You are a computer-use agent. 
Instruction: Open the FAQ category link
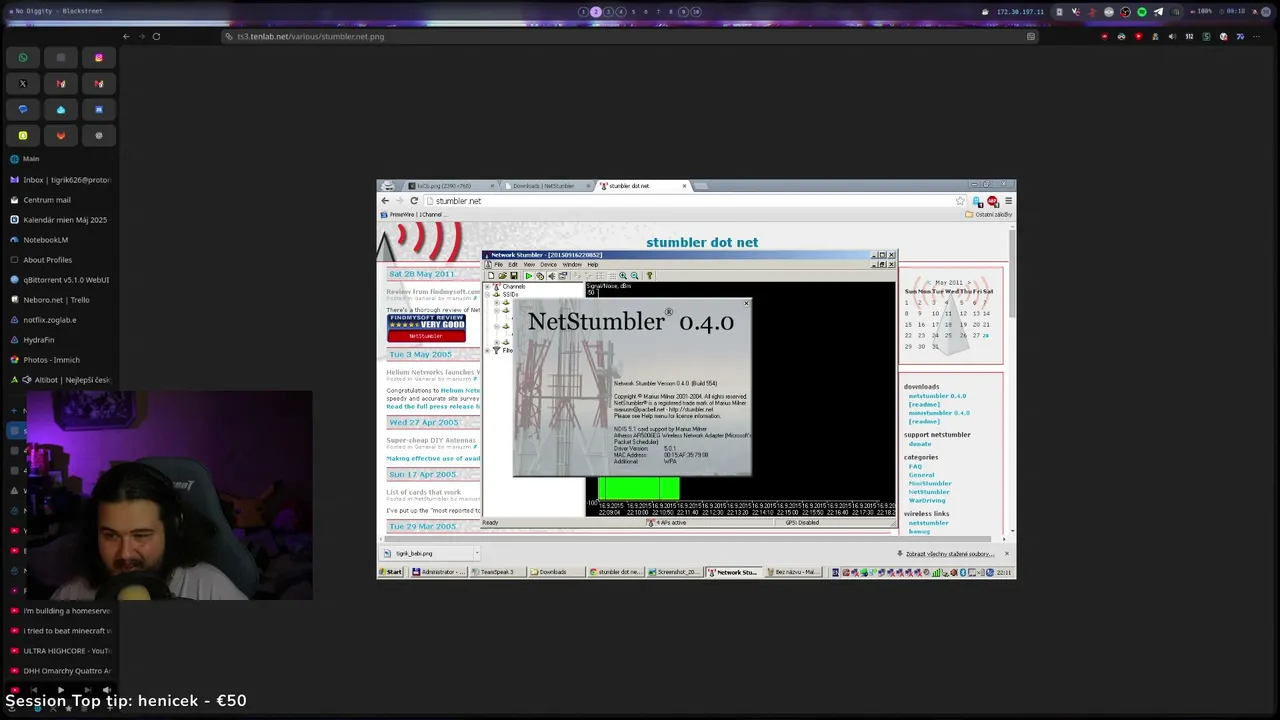click(x=915, y=466)
